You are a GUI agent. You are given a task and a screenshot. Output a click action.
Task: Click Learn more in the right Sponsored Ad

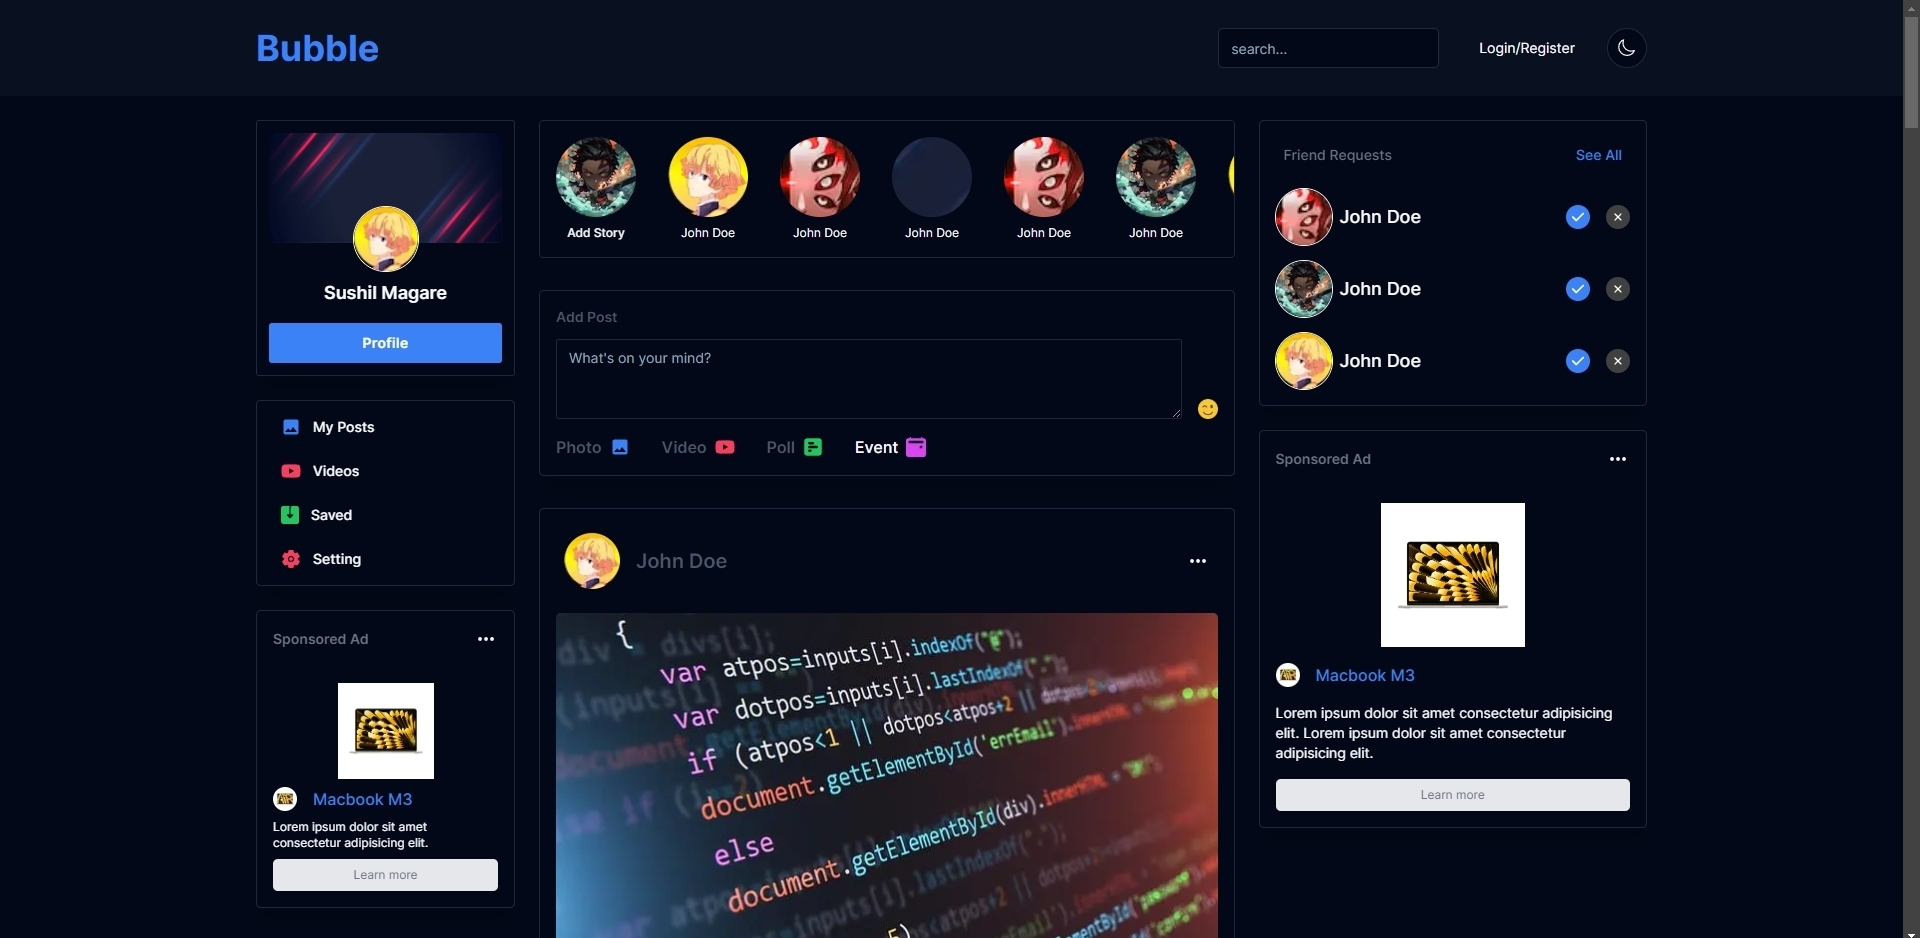tap(1452, 795)
